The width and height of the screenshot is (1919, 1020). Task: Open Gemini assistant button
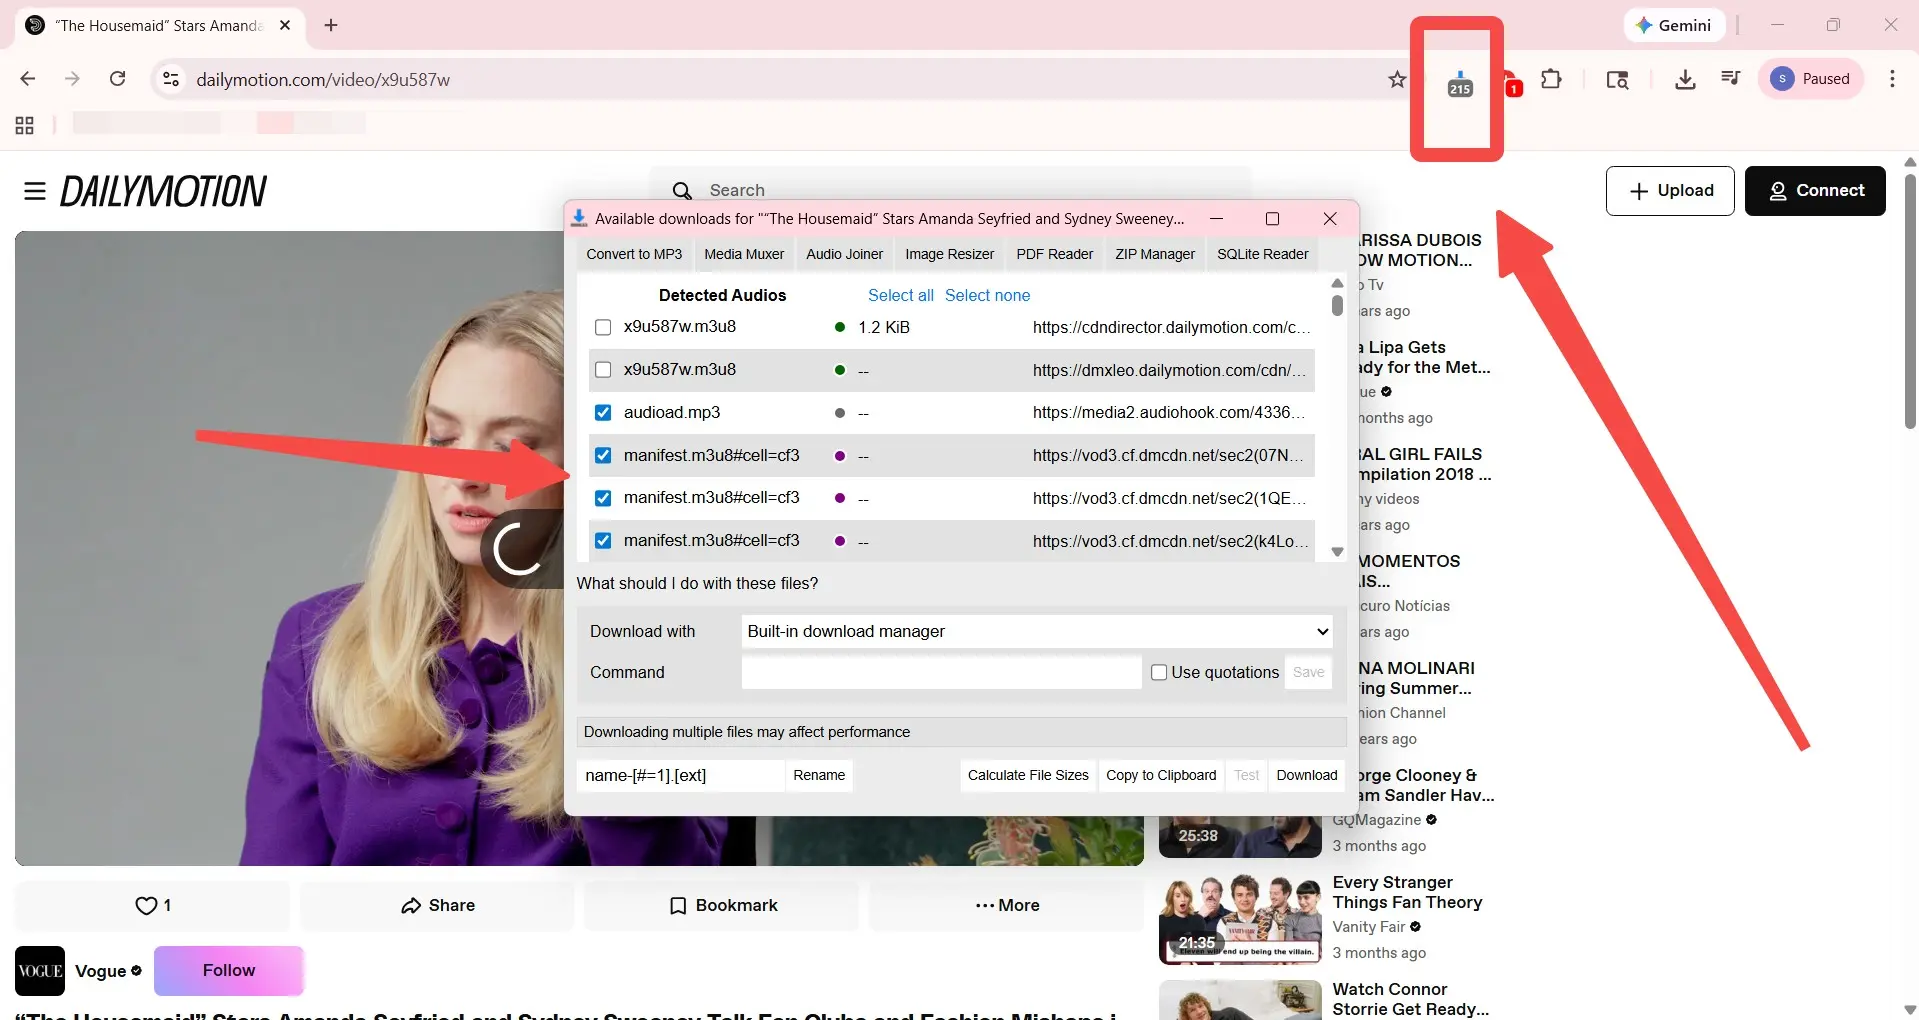(1674, 25)
